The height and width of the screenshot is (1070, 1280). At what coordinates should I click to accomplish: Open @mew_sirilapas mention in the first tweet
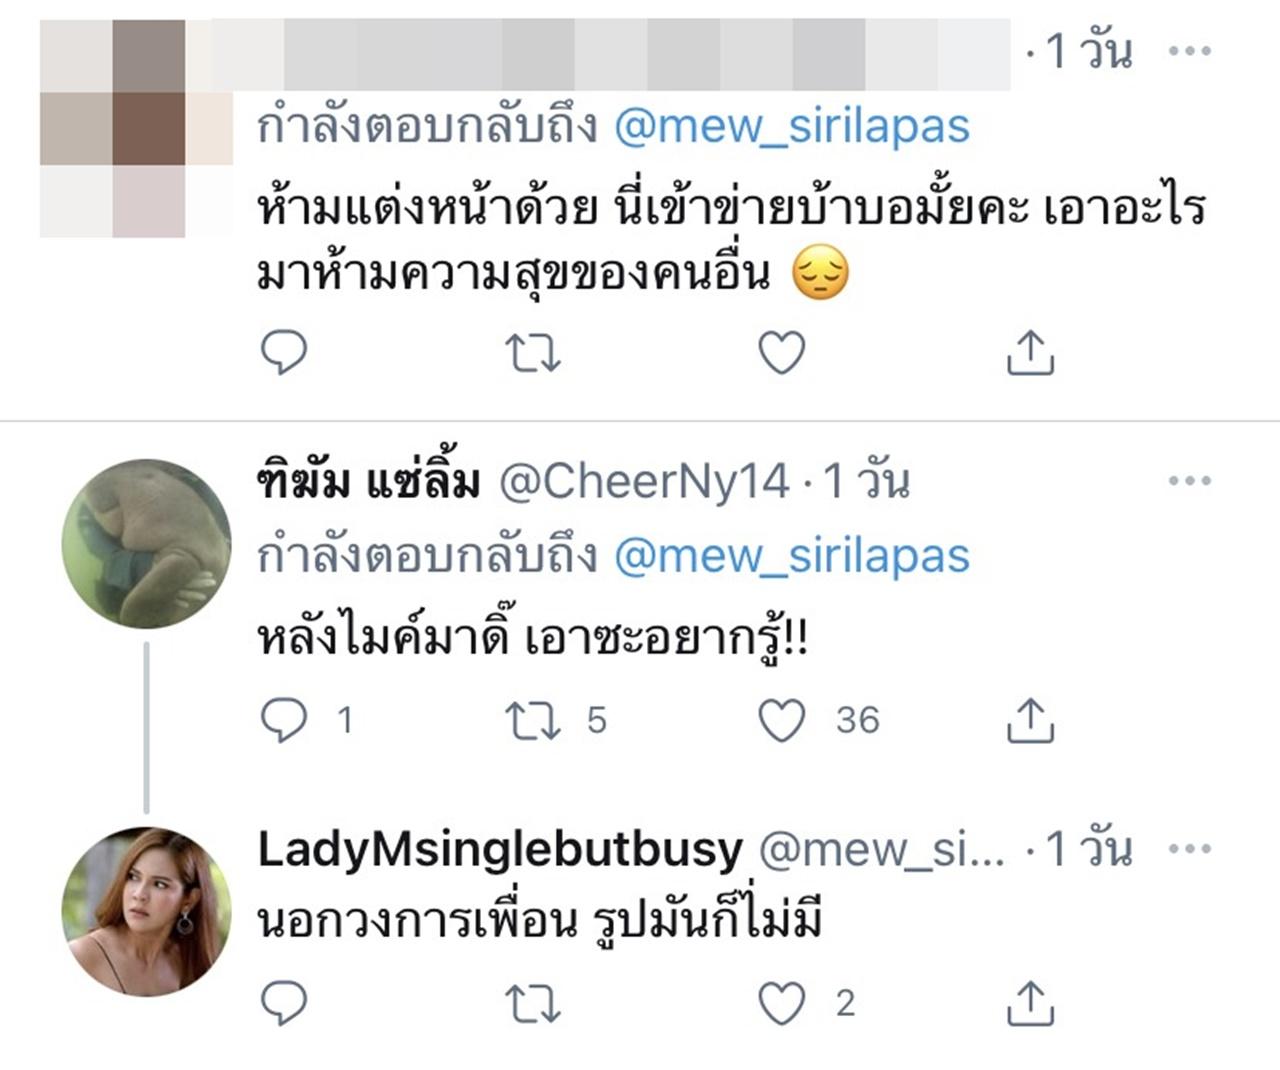pyautogui.click(x=791, y=127)
